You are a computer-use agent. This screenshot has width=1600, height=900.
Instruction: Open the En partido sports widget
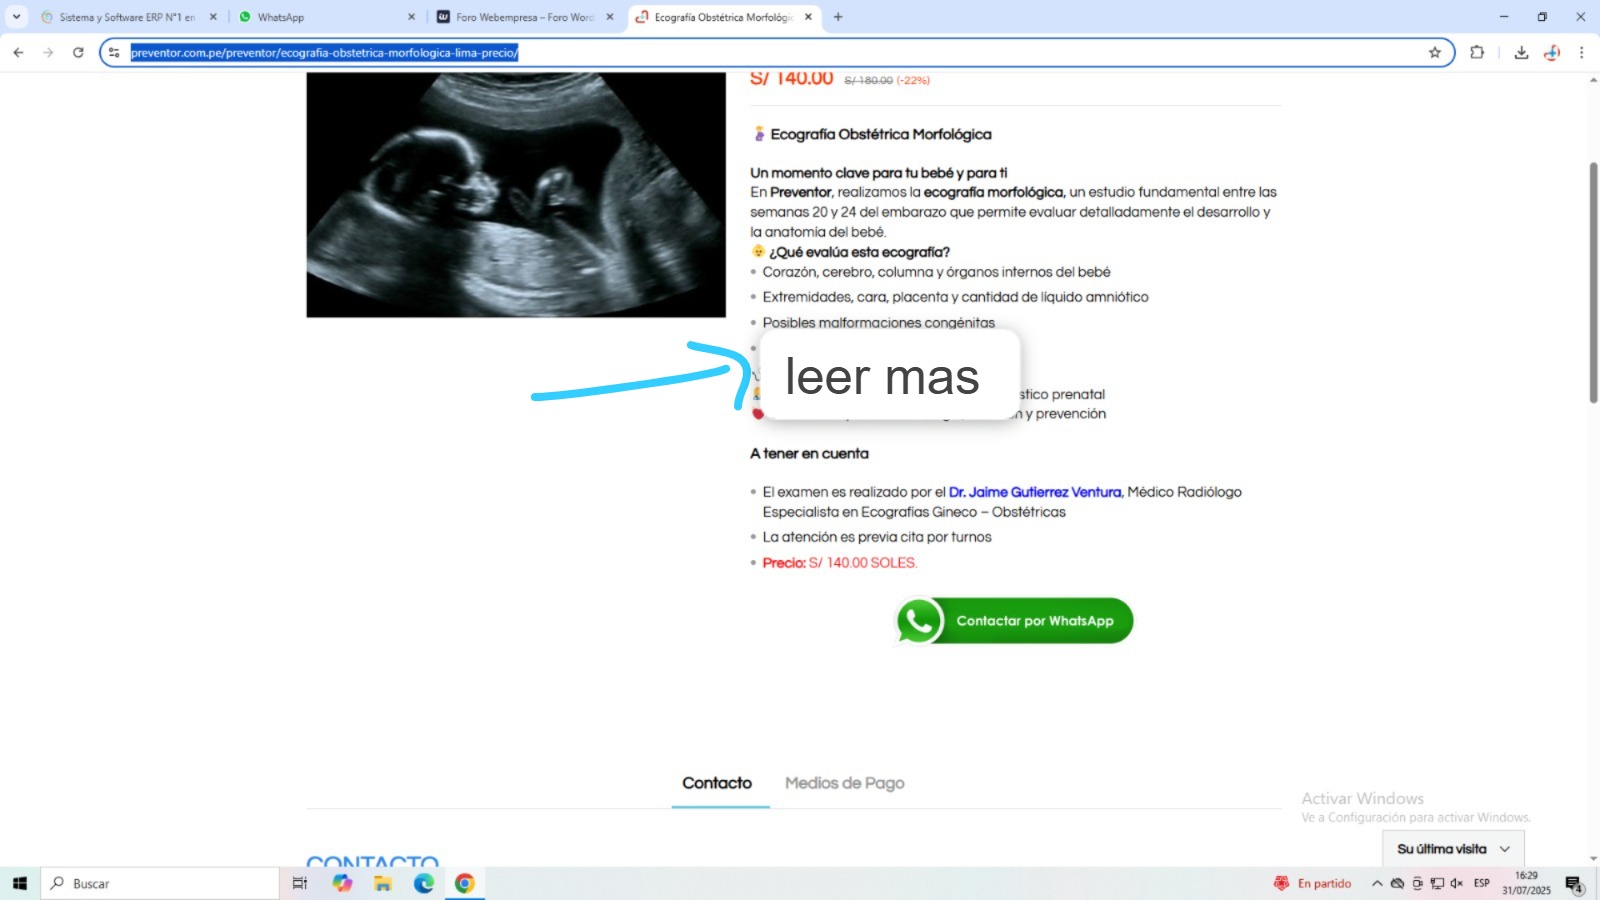(x=1312, y=883)
